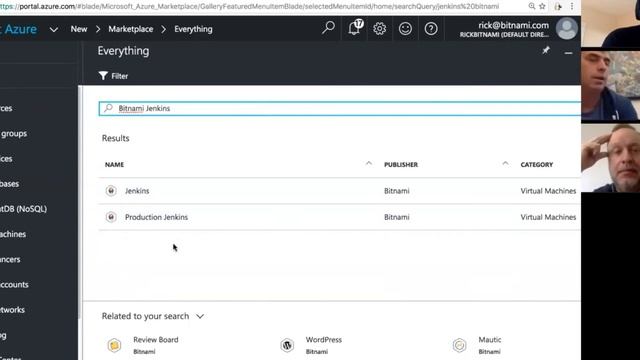
Task: Expand the Azure dropdown chevron
Action: click(53, 29)
